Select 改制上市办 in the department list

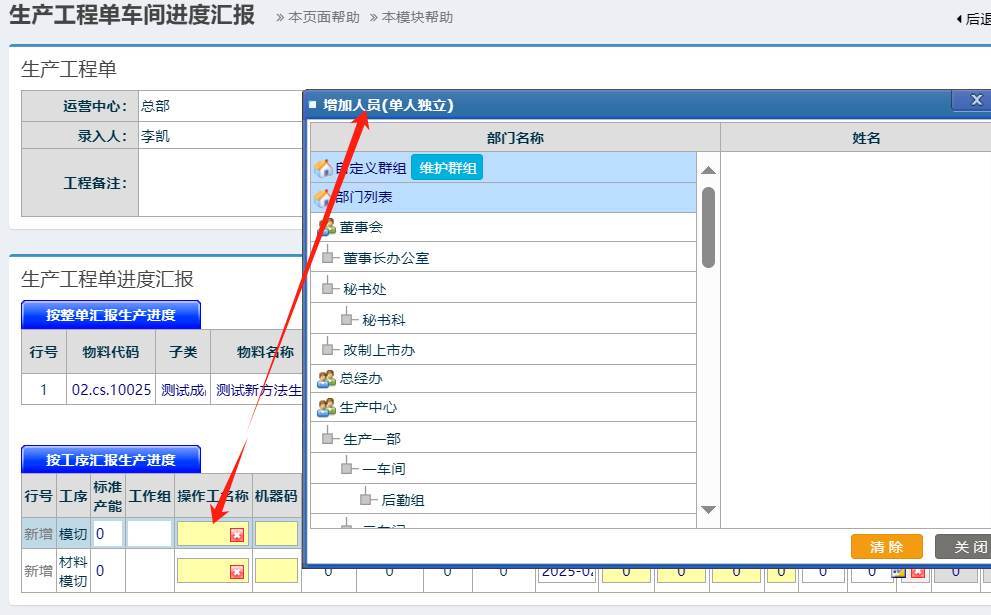[x=379, y=350]
